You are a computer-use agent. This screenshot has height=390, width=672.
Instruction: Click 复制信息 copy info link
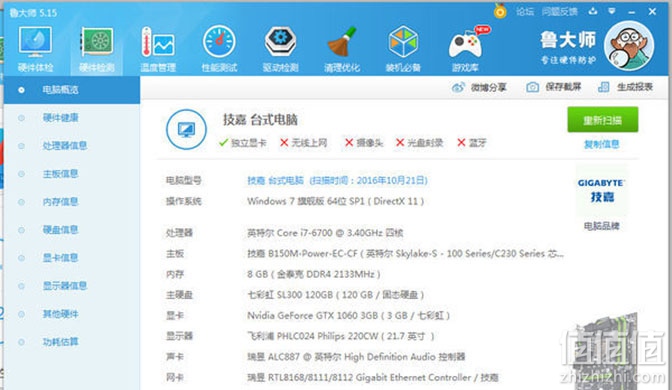pyautogui.click(x=602, y=144)
